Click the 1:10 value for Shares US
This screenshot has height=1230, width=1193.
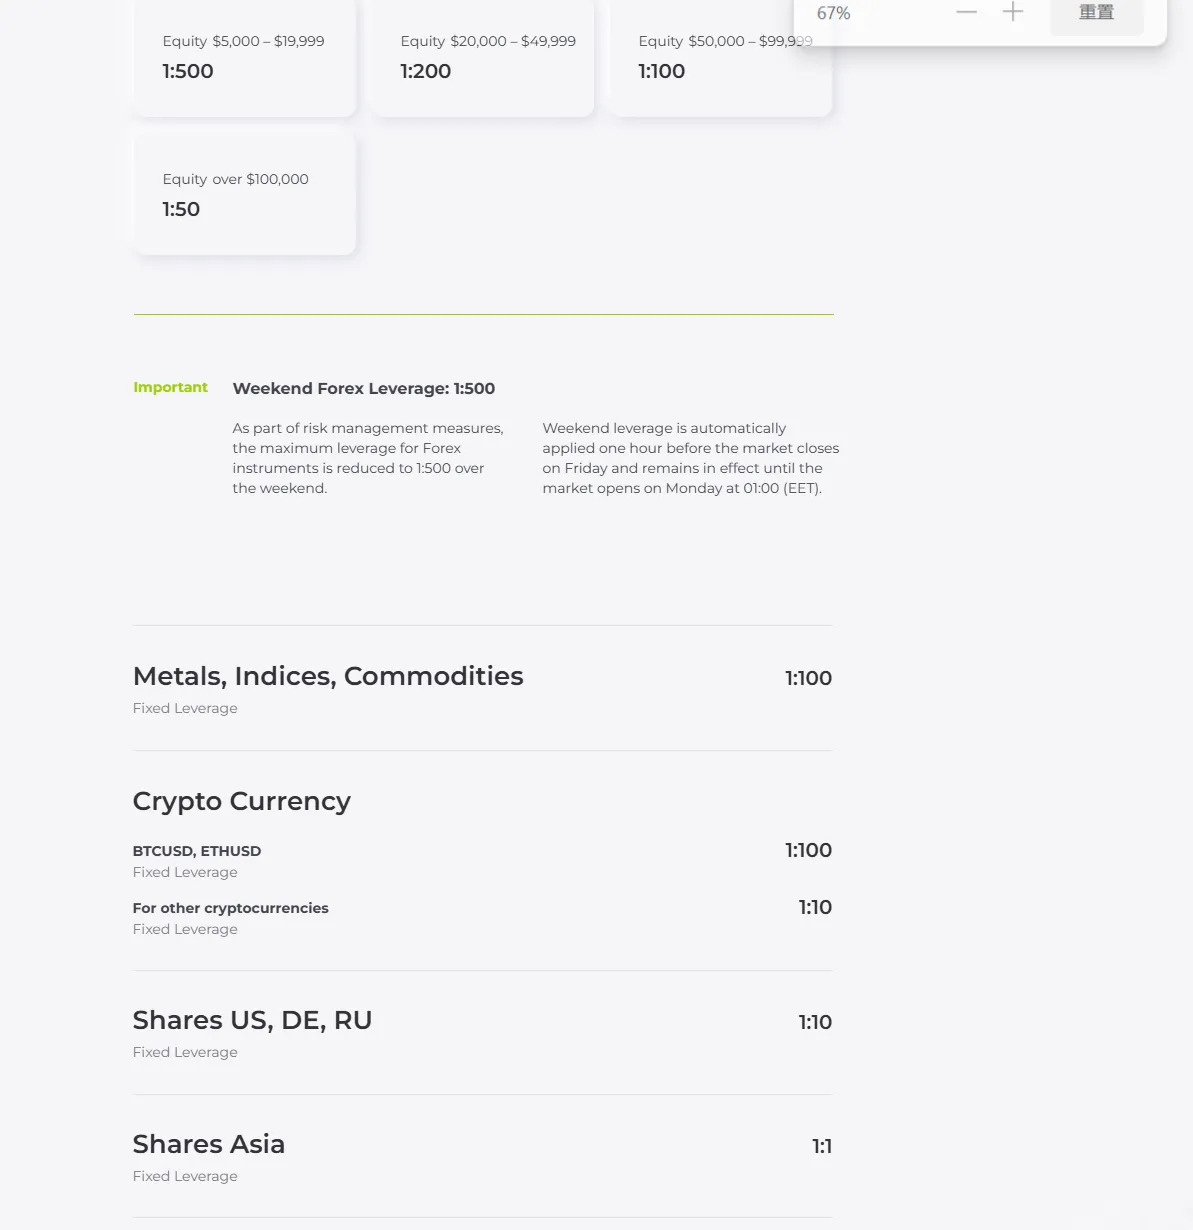(x=815, y=1022)
